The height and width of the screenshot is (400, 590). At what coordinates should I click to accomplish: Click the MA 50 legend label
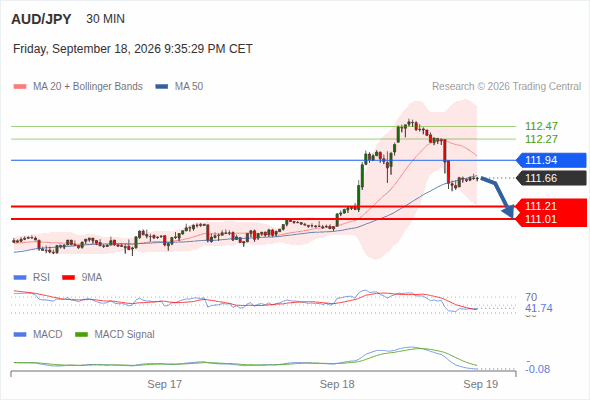click(189, 87)
